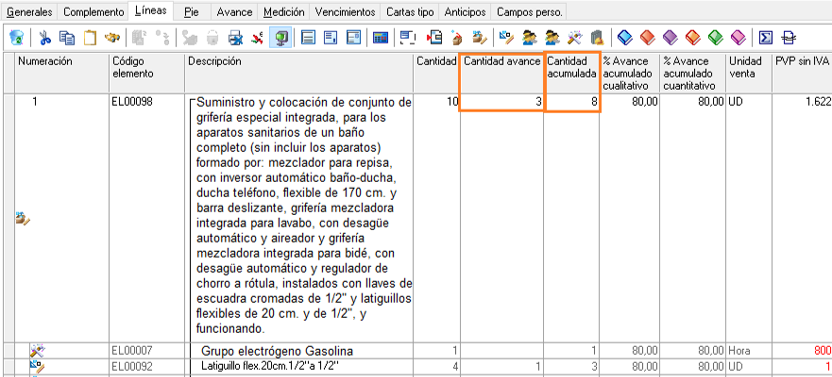Viewport: 832px width, 377px height.
Task: Click the grayed-out padlock toolbar icon
Action: [212, 38]
